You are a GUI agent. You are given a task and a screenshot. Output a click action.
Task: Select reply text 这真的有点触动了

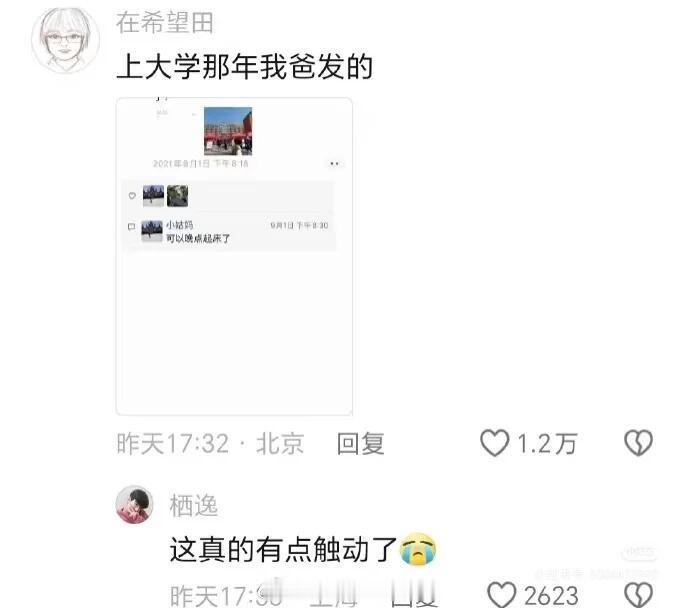283,549
